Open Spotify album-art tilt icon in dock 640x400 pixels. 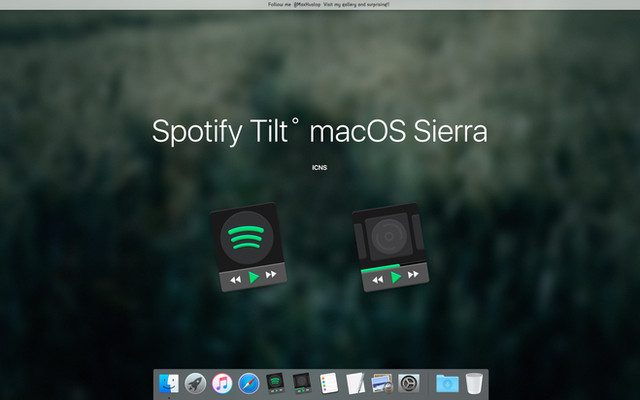(302, 383)
